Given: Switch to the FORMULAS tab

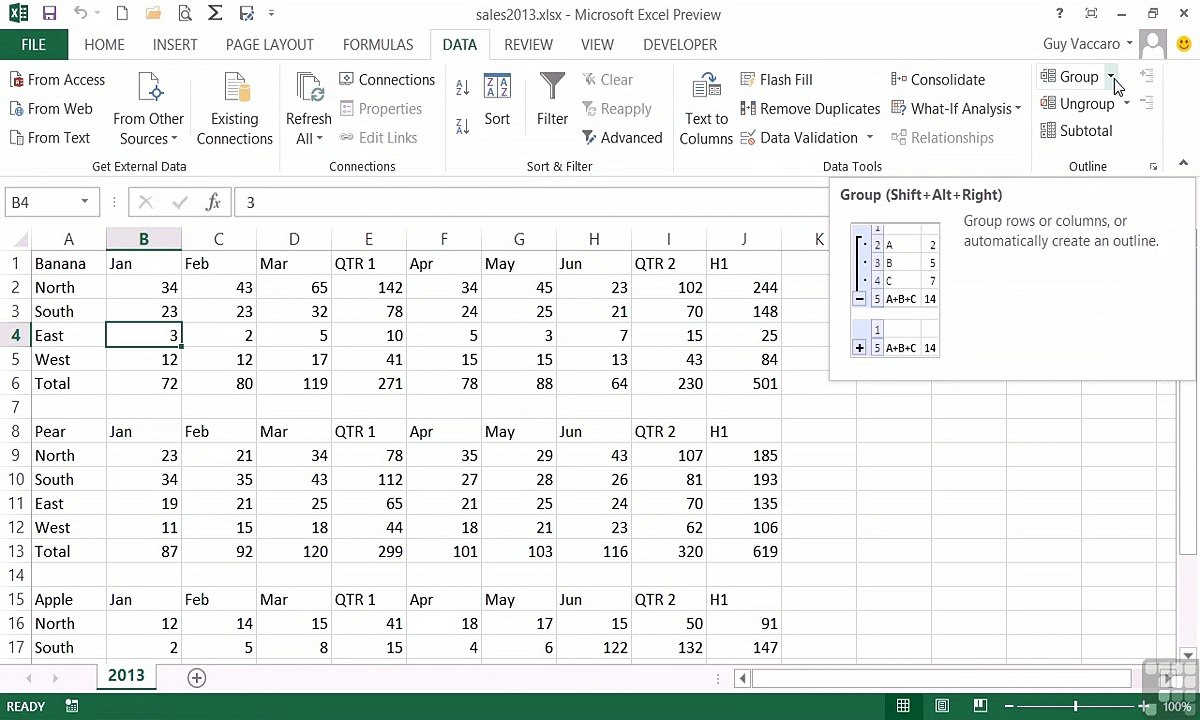Looking at the screenshot, I should point(378,44).
